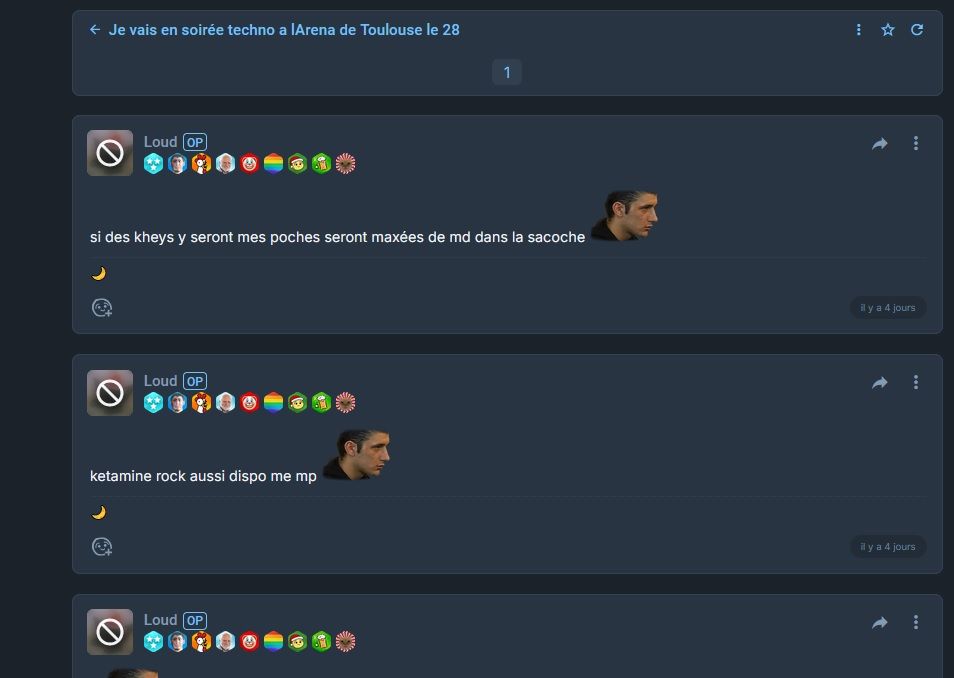The height and width of the screenshot is (678, 954).
Task: Open the topic options three-dot menu
Action: (x=858, y=29)
